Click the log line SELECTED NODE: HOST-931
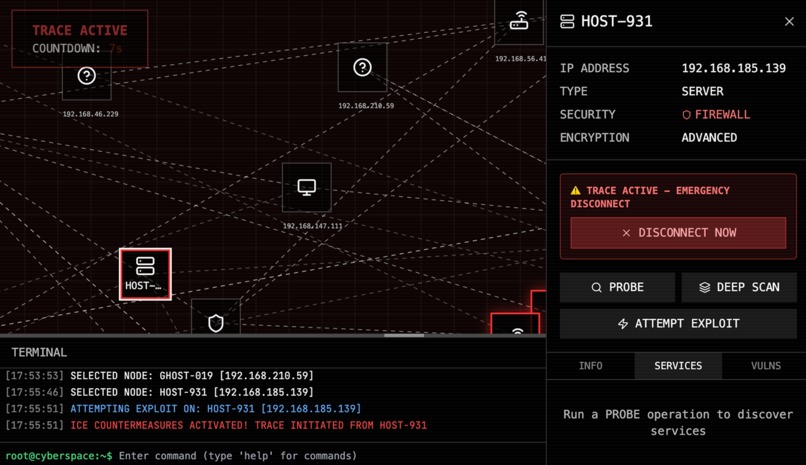 click(x=192, y=392)
